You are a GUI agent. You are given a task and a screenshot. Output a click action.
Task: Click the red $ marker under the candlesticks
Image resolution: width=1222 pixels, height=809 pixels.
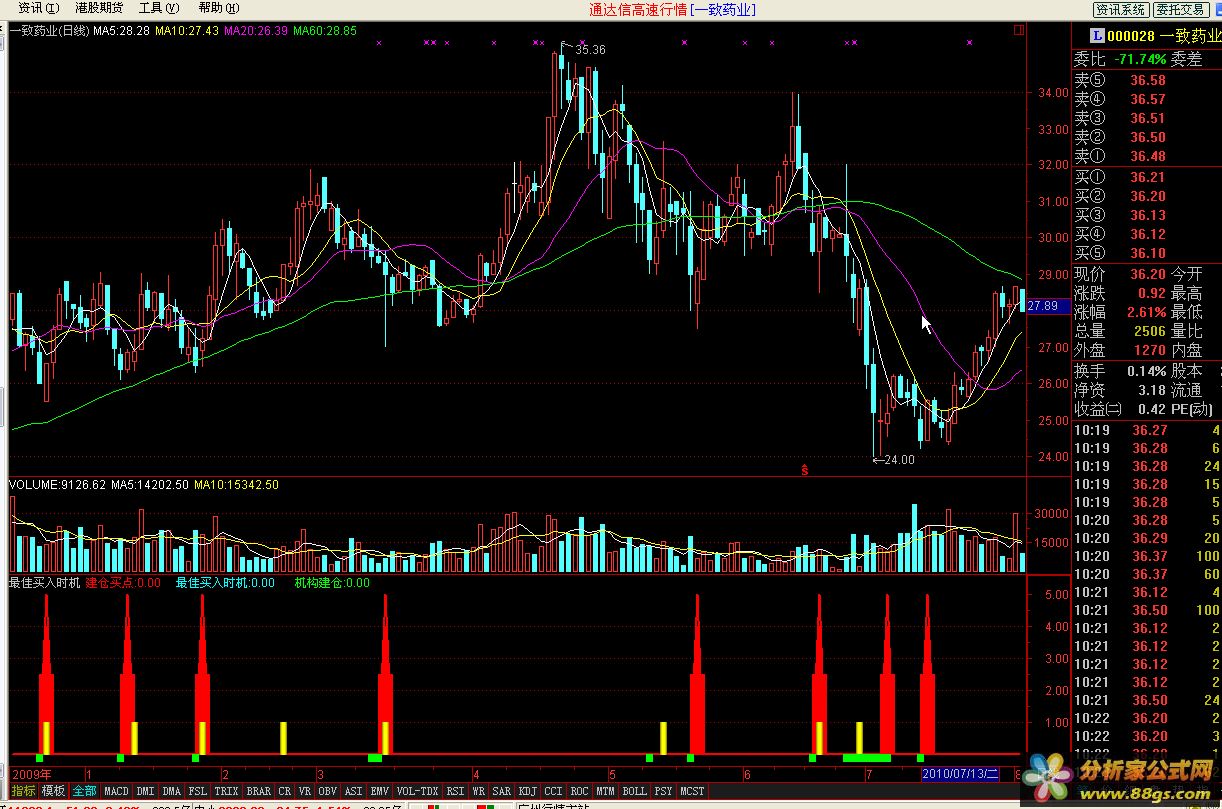coord(804,469)
